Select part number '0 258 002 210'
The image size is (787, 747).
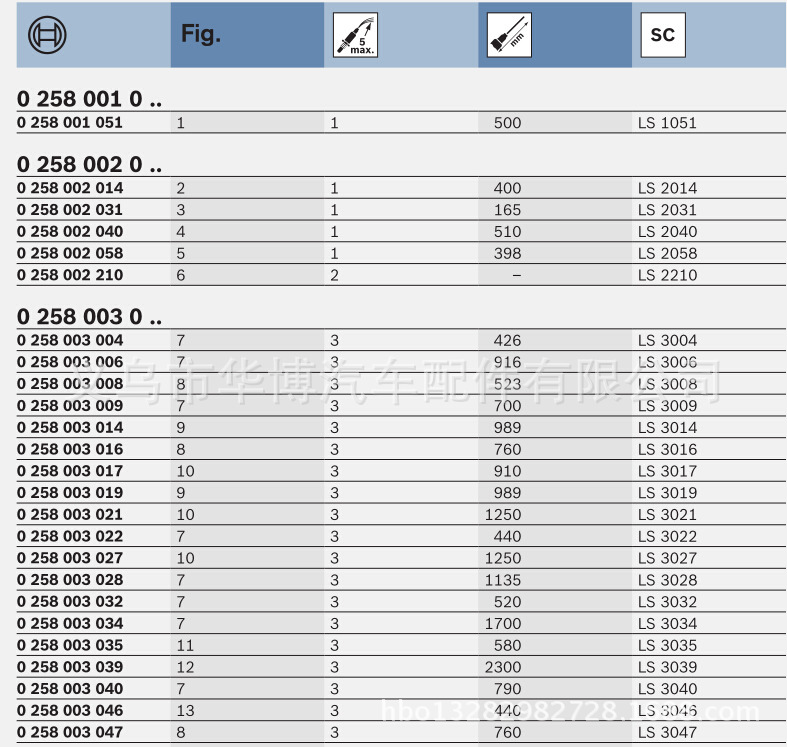click(x=70, y=275)
